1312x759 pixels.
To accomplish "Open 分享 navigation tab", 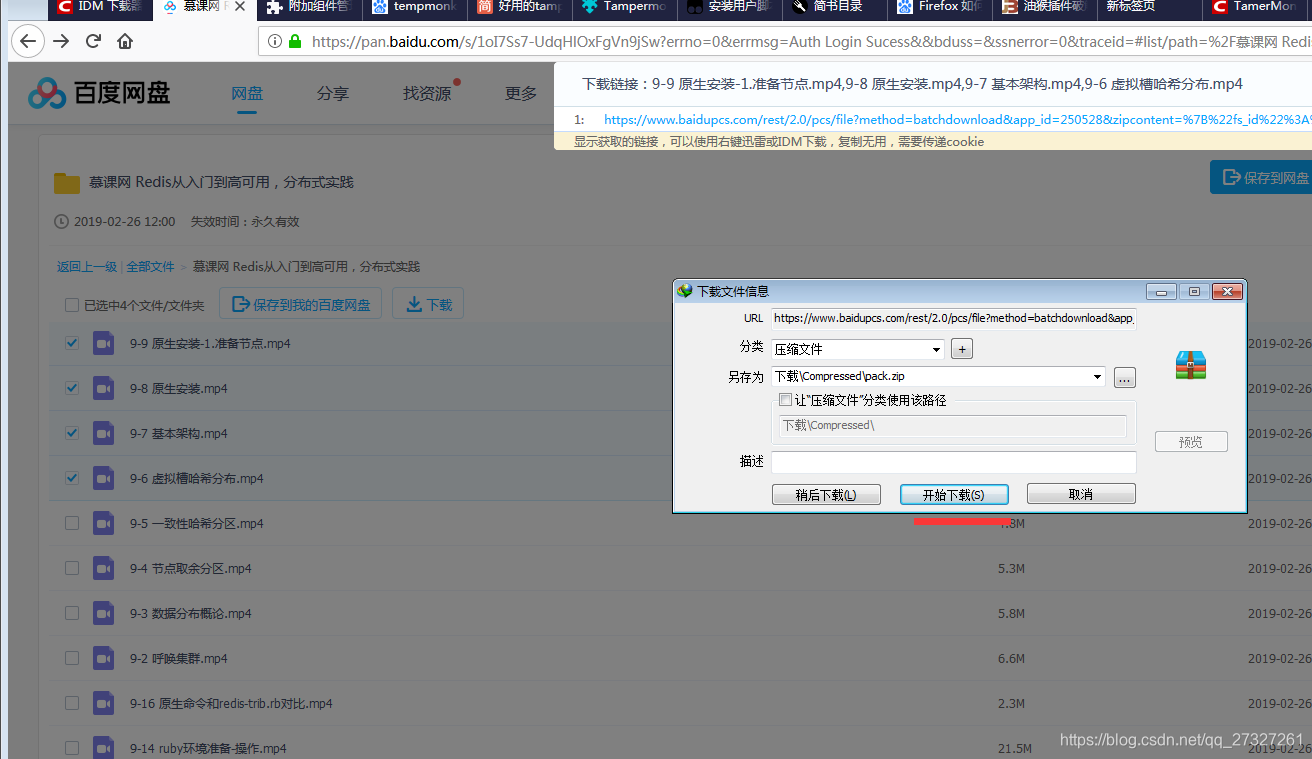I will pos(333,93).
